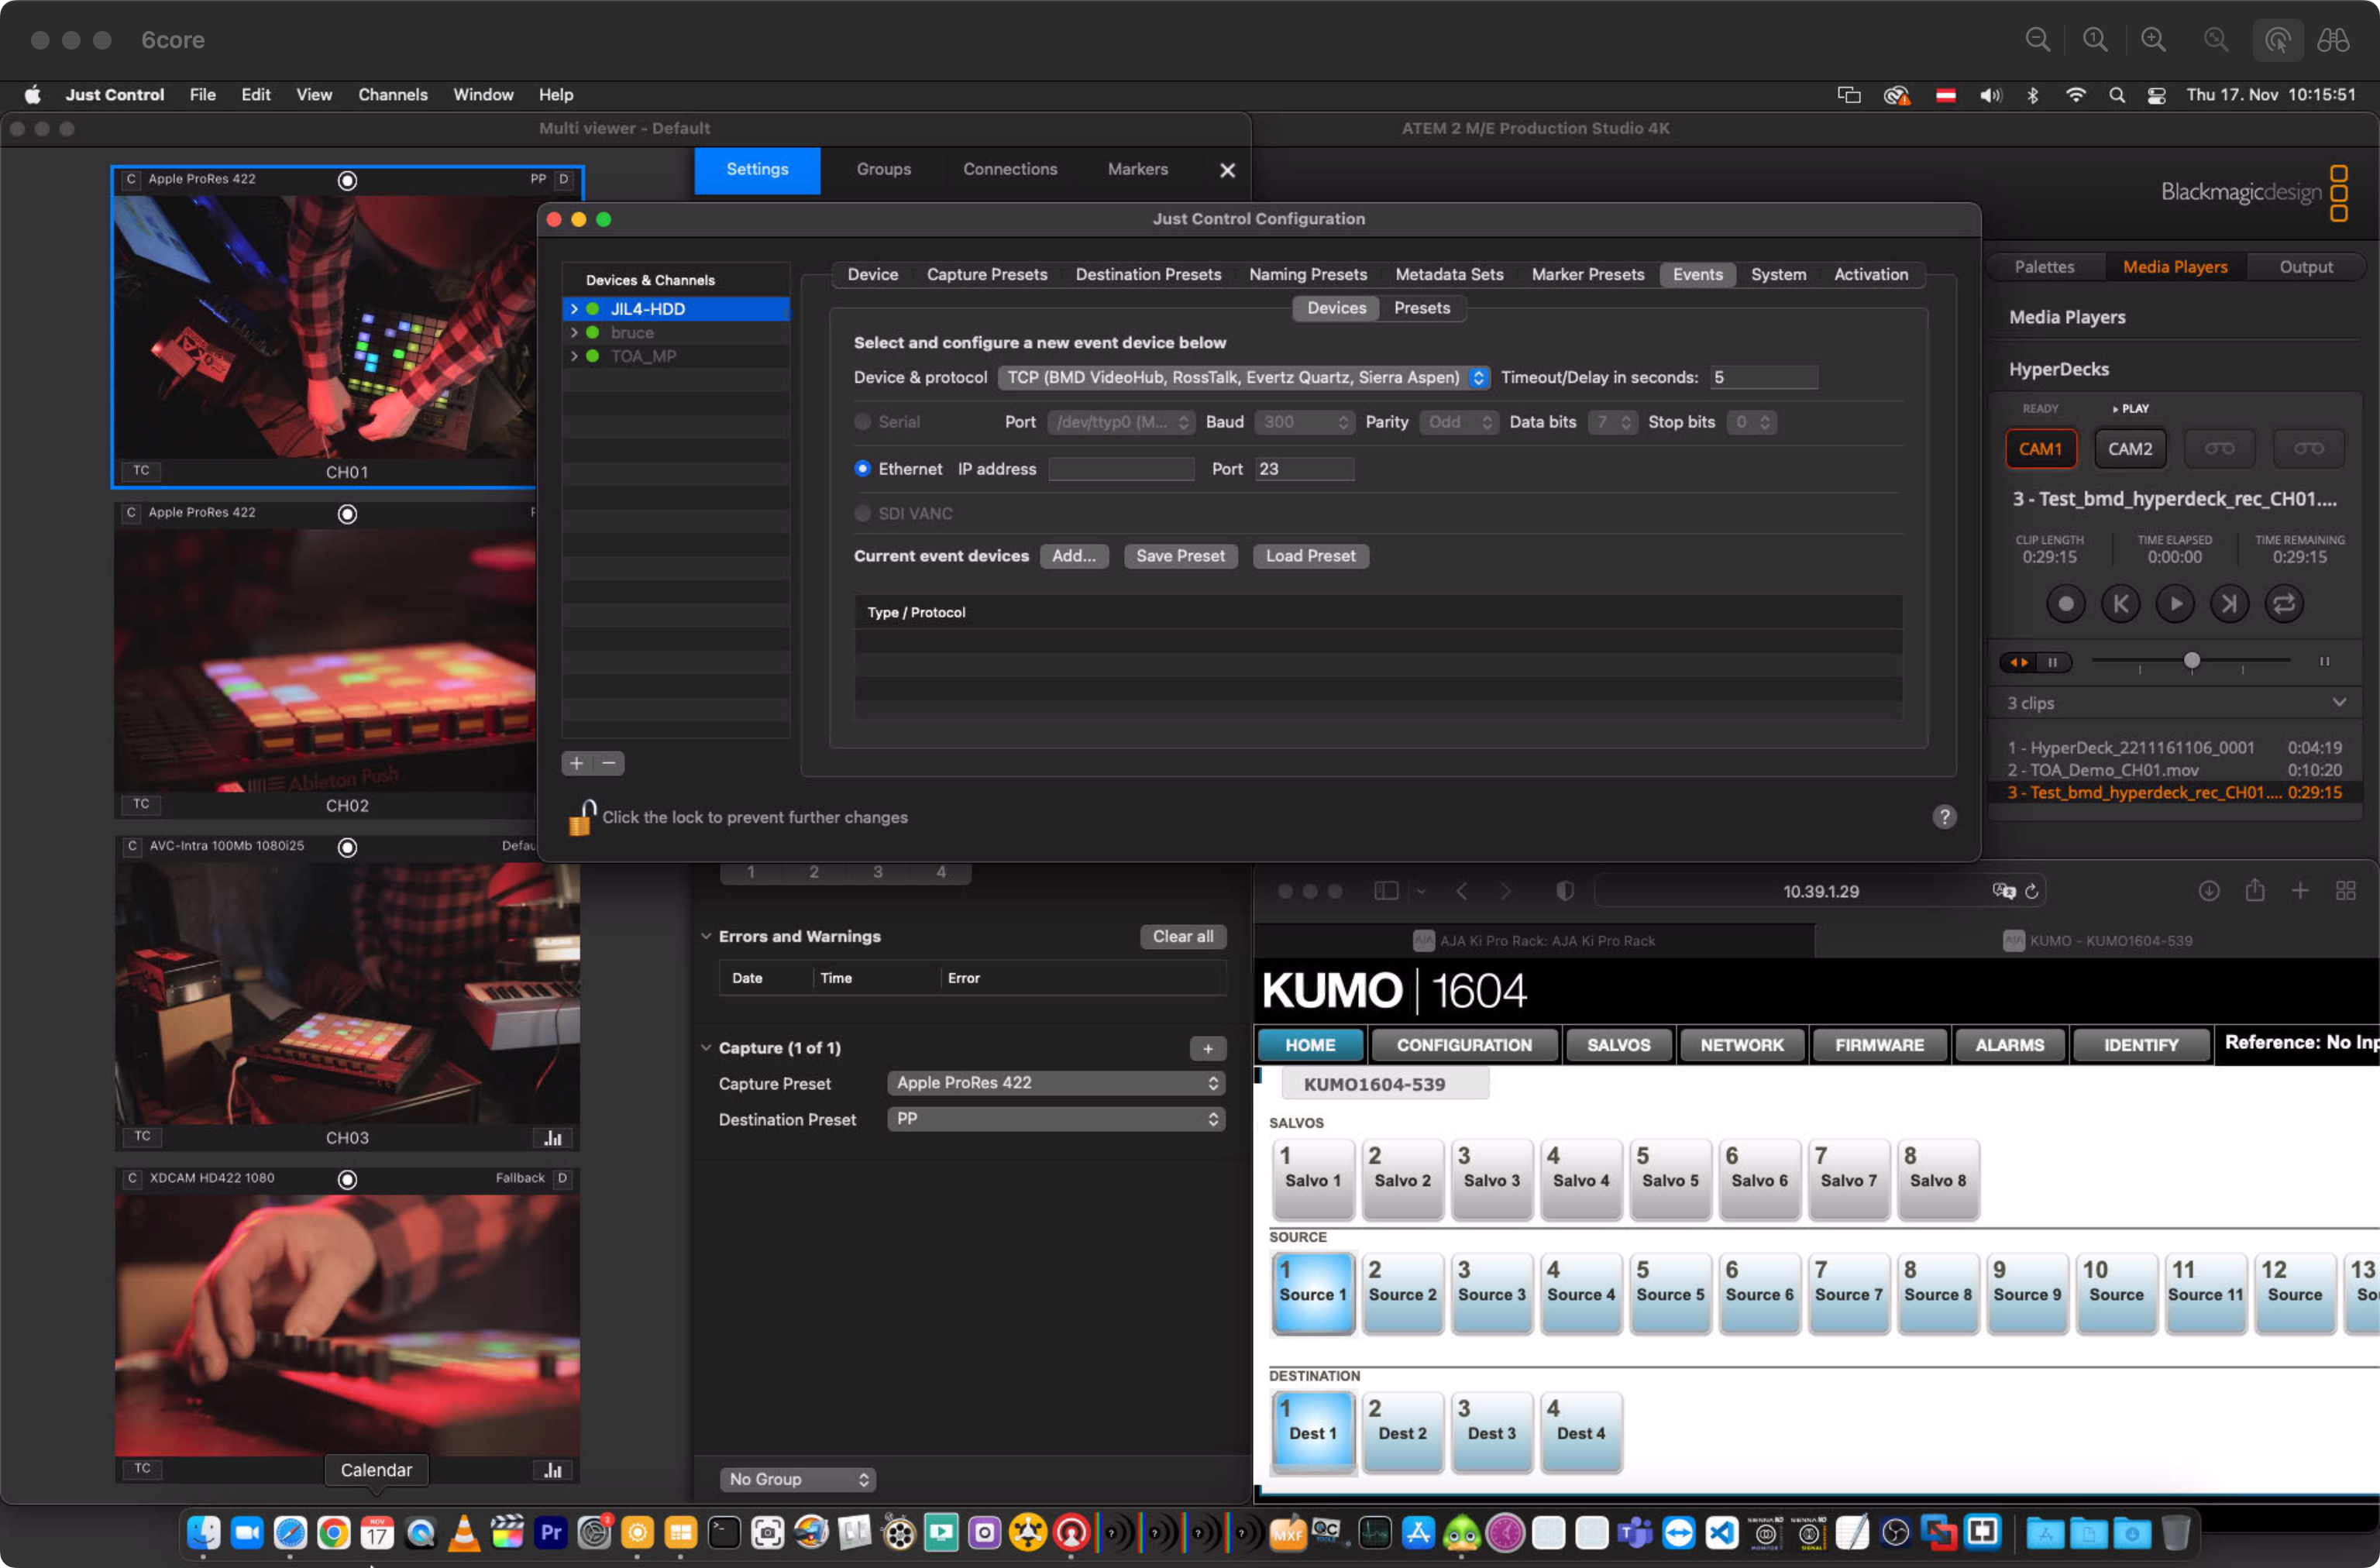Clear all errors and warnings
Screen dimensions: 2380x1568
1183,936
